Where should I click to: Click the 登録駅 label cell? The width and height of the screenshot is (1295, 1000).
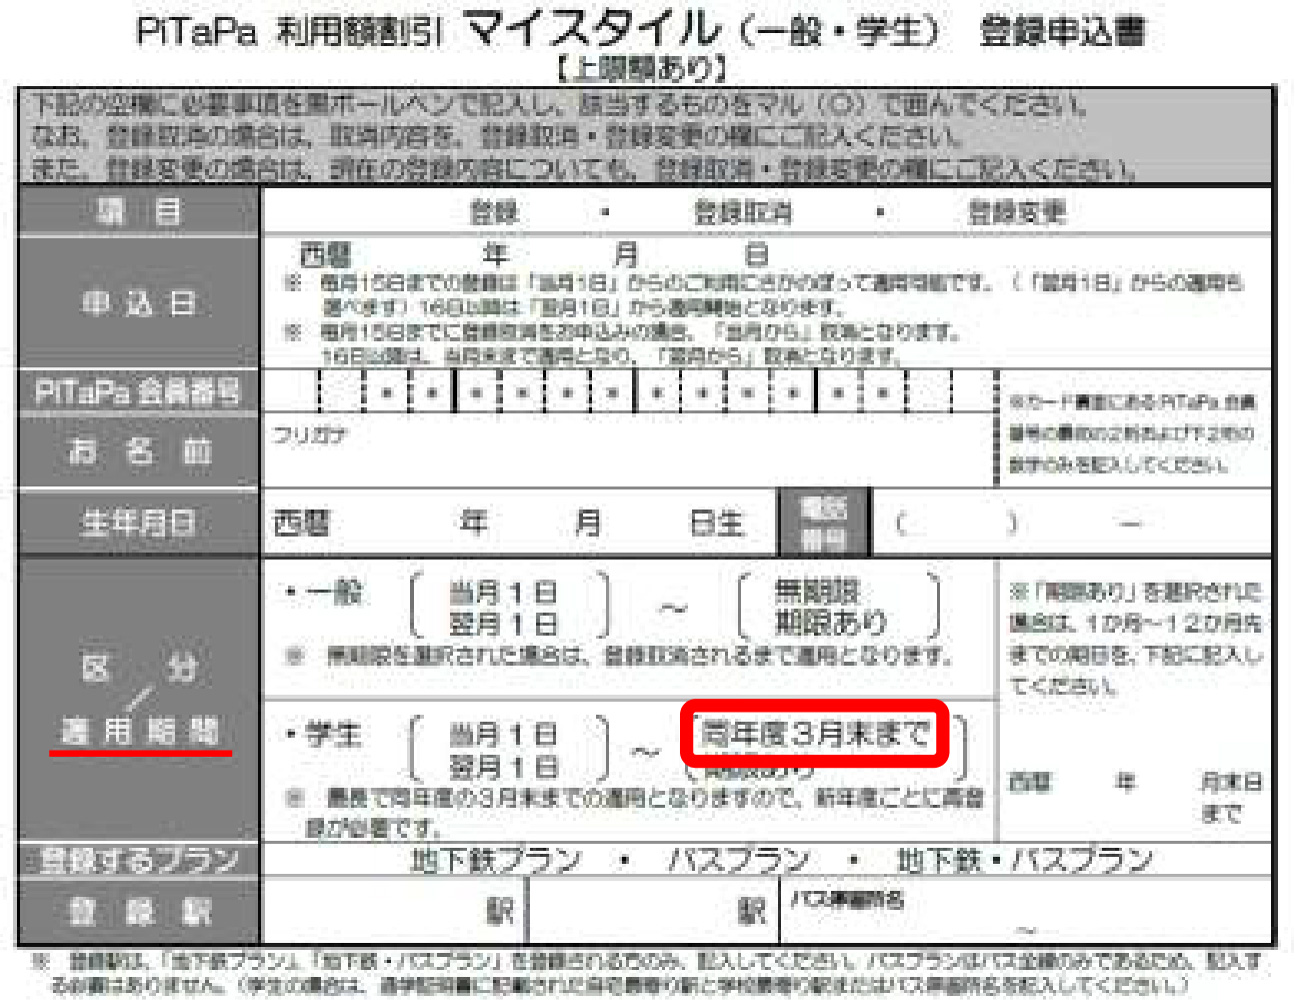(139, 911)
